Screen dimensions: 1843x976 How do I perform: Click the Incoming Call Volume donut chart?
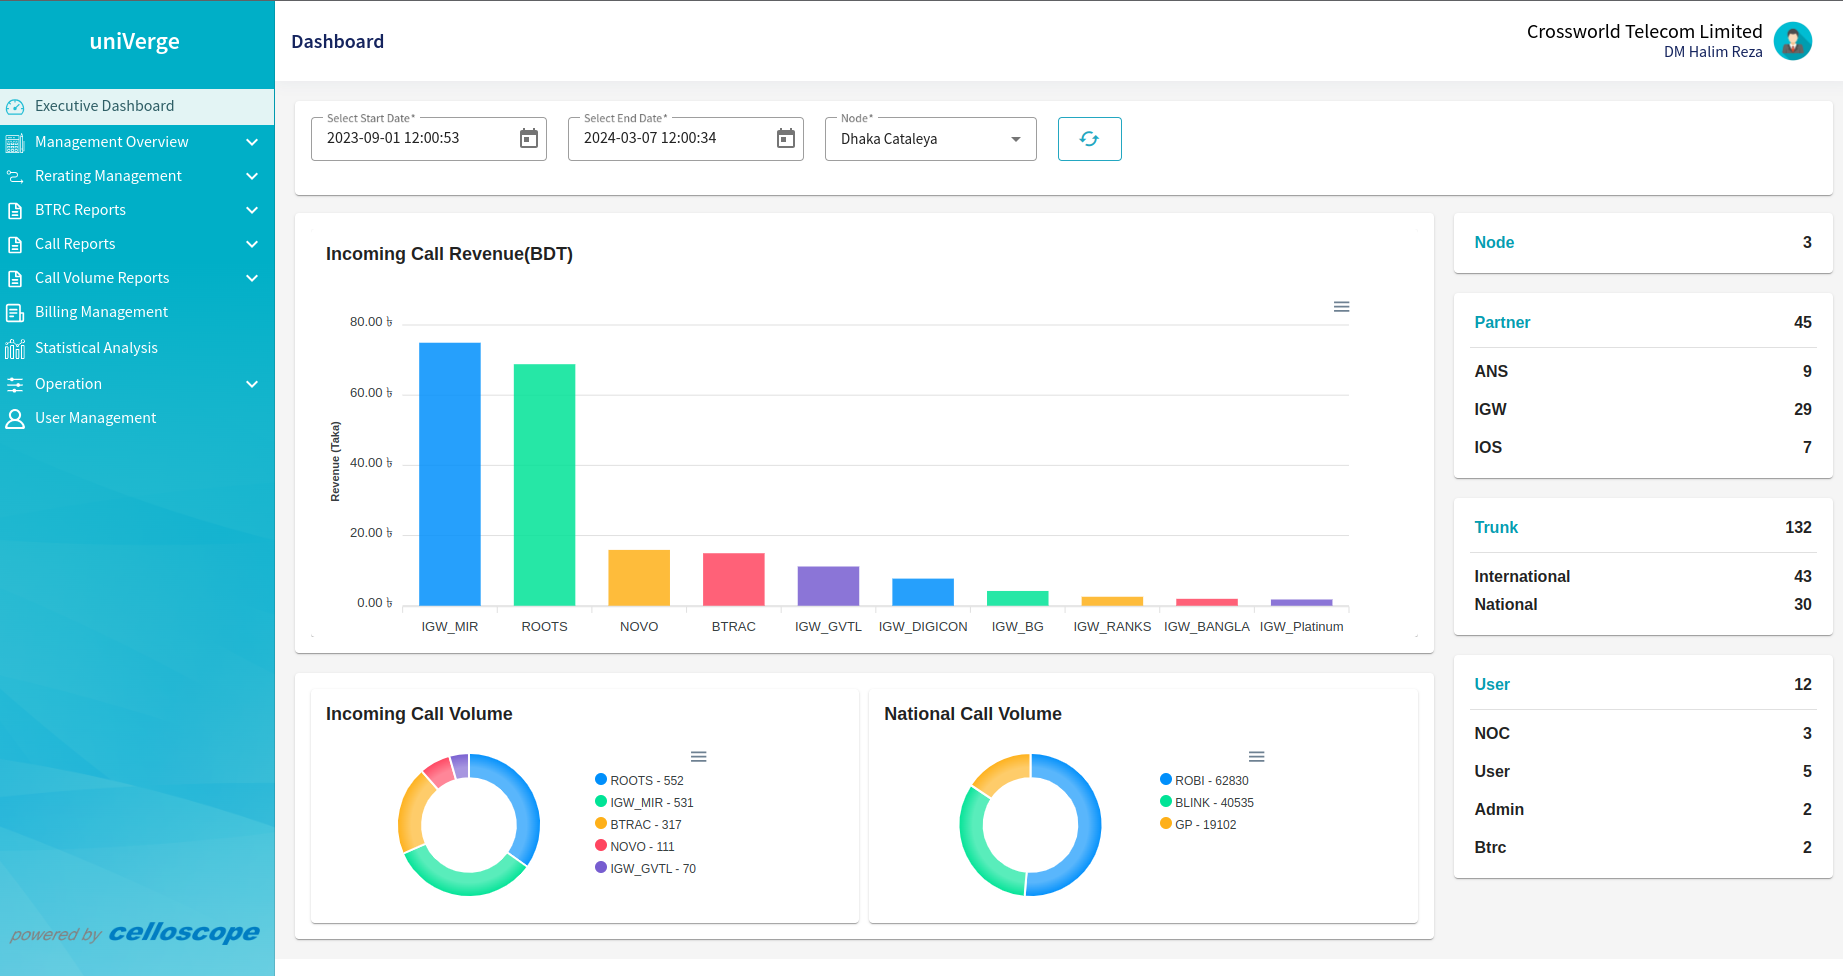469,825
